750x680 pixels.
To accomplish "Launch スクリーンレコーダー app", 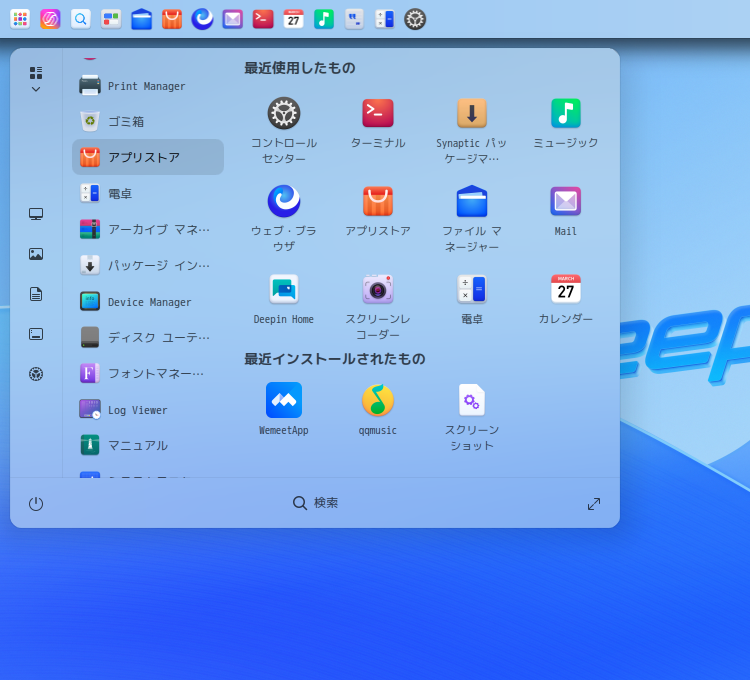I will [378, 290].
